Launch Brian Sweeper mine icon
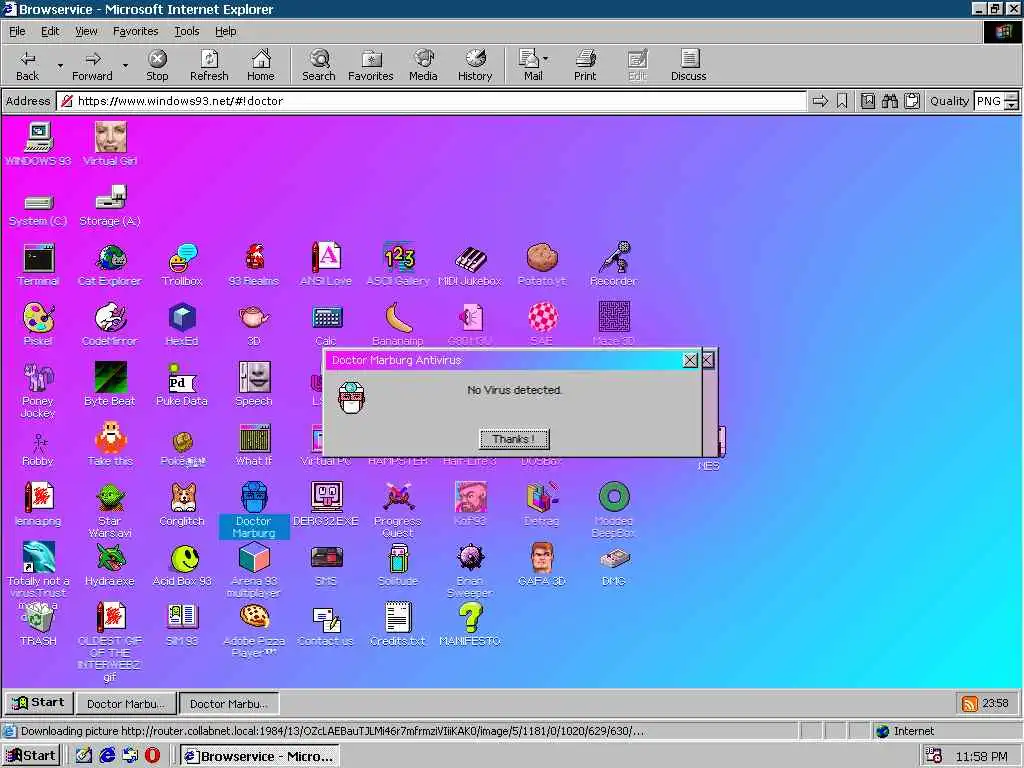Viewport: 1024px width, 768px height. pyautogui.click(x=470, y=570)
